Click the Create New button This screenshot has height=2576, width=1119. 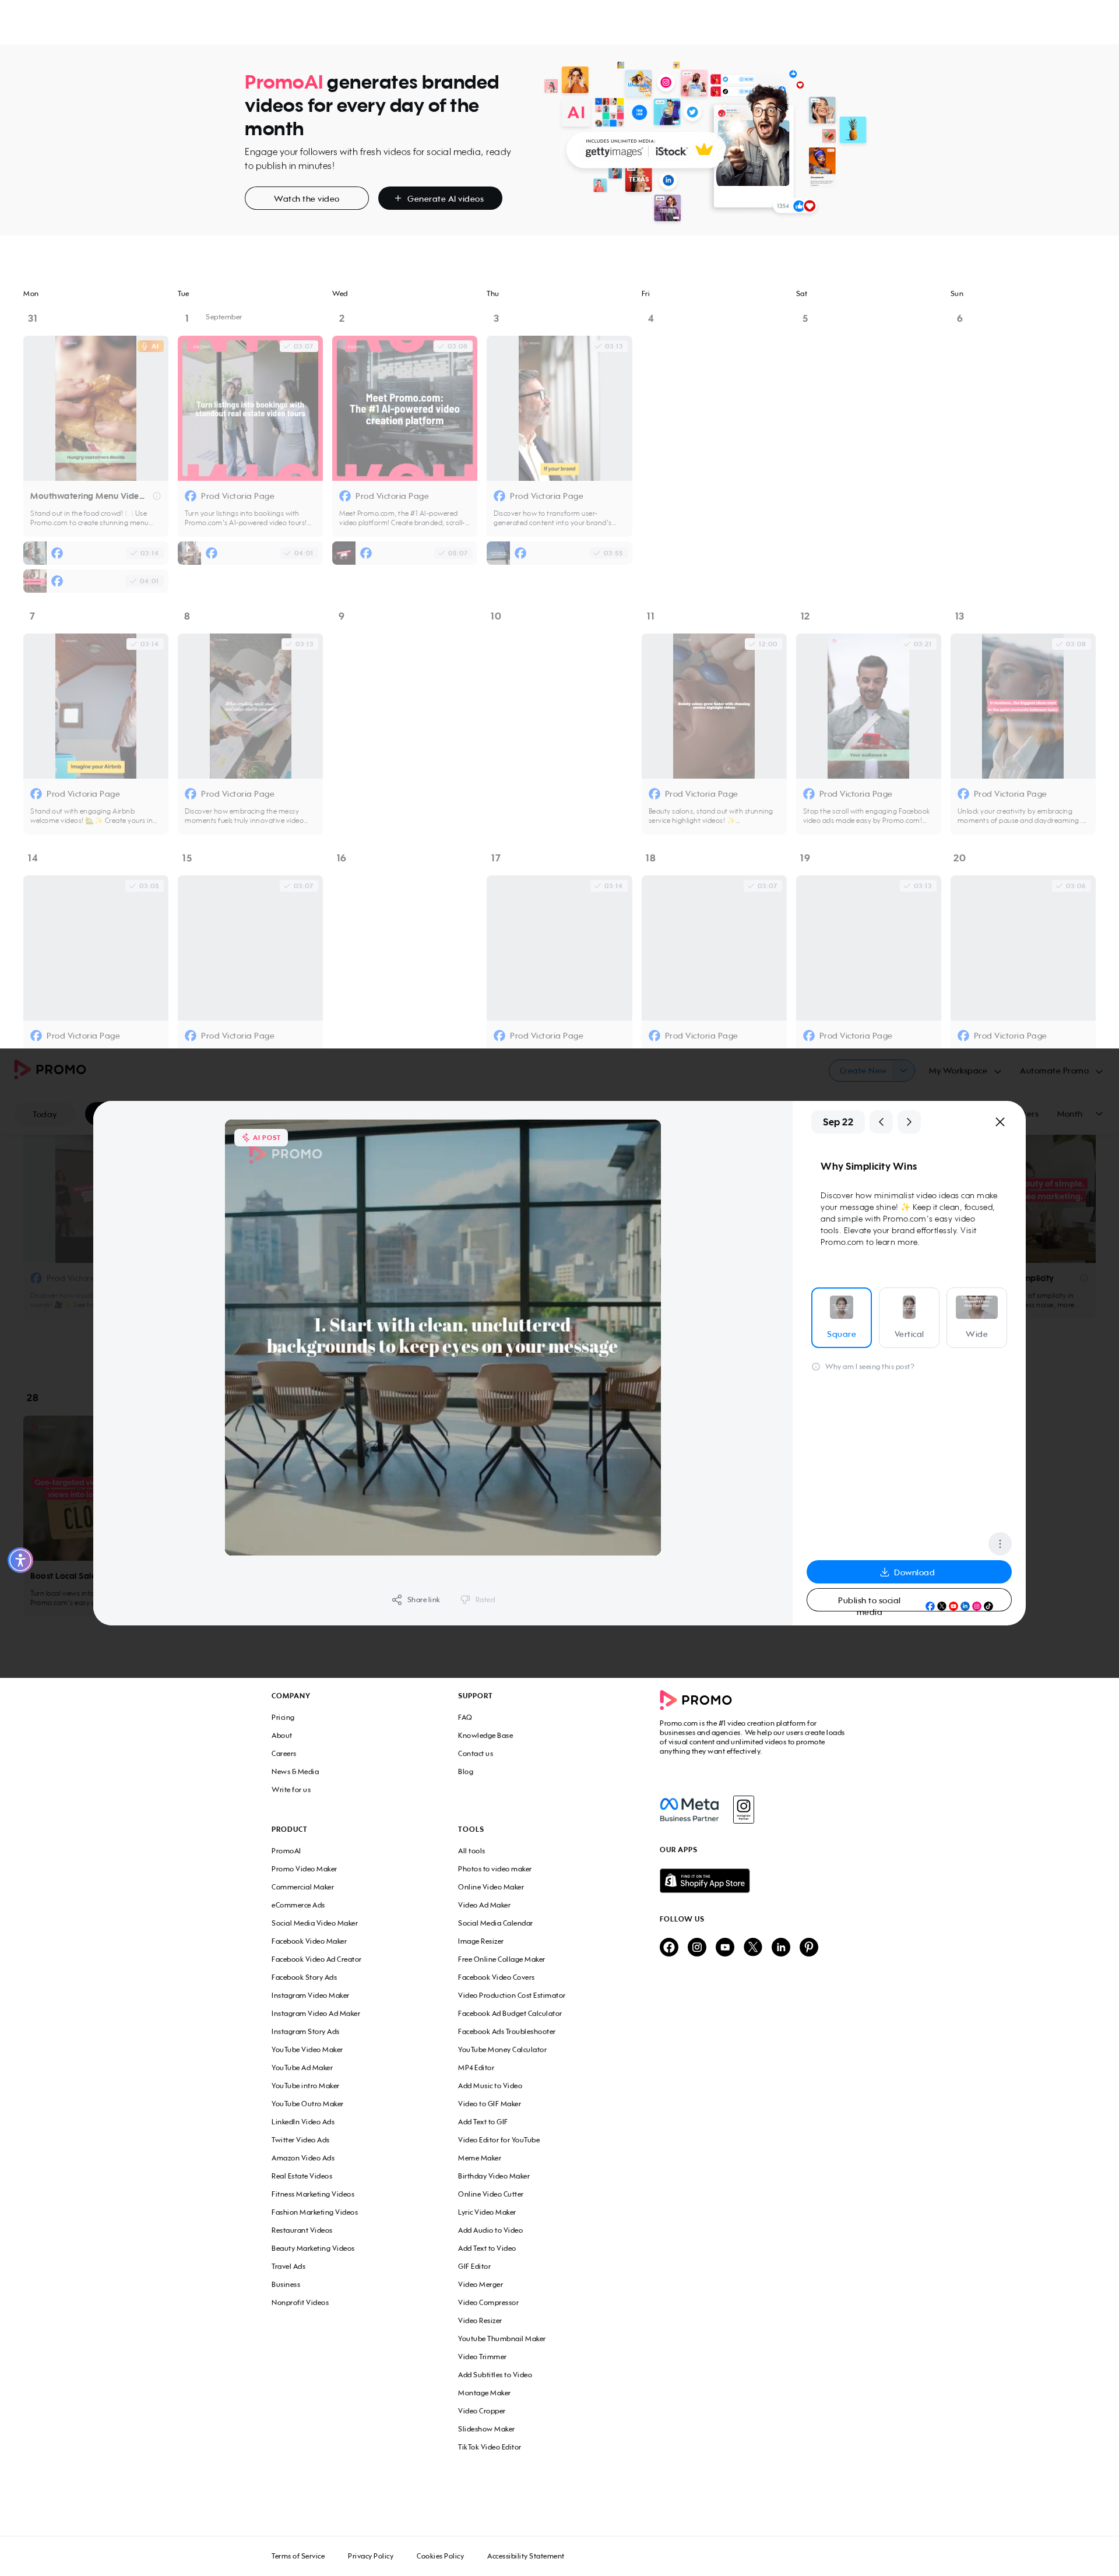tap(862, 1071)
